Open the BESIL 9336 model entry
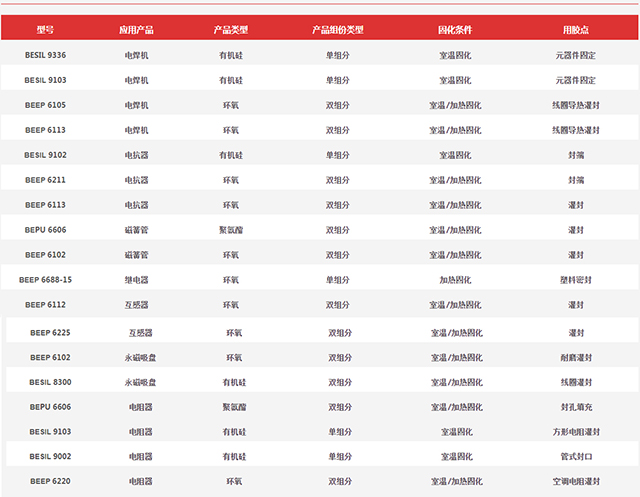The width and height of the screenshot is (640, 497). [45, 55]
